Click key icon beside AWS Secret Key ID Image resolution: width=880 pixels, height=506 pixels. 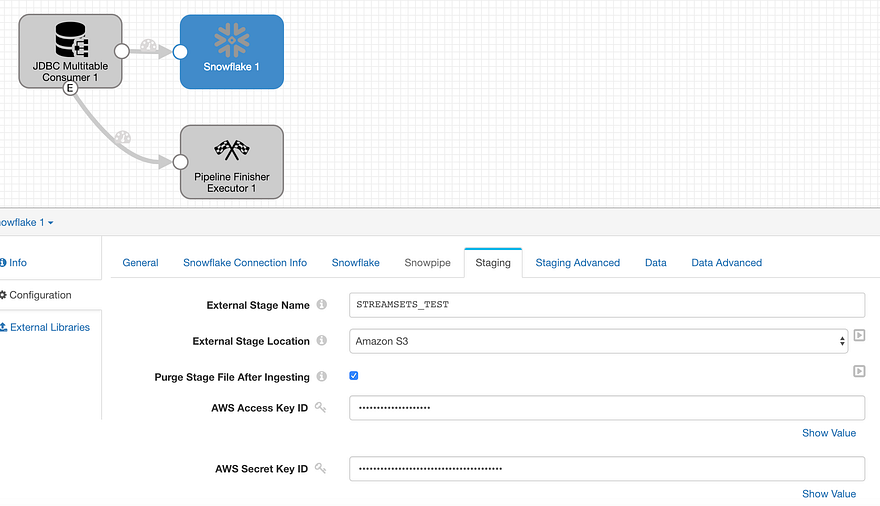(320, 468)
